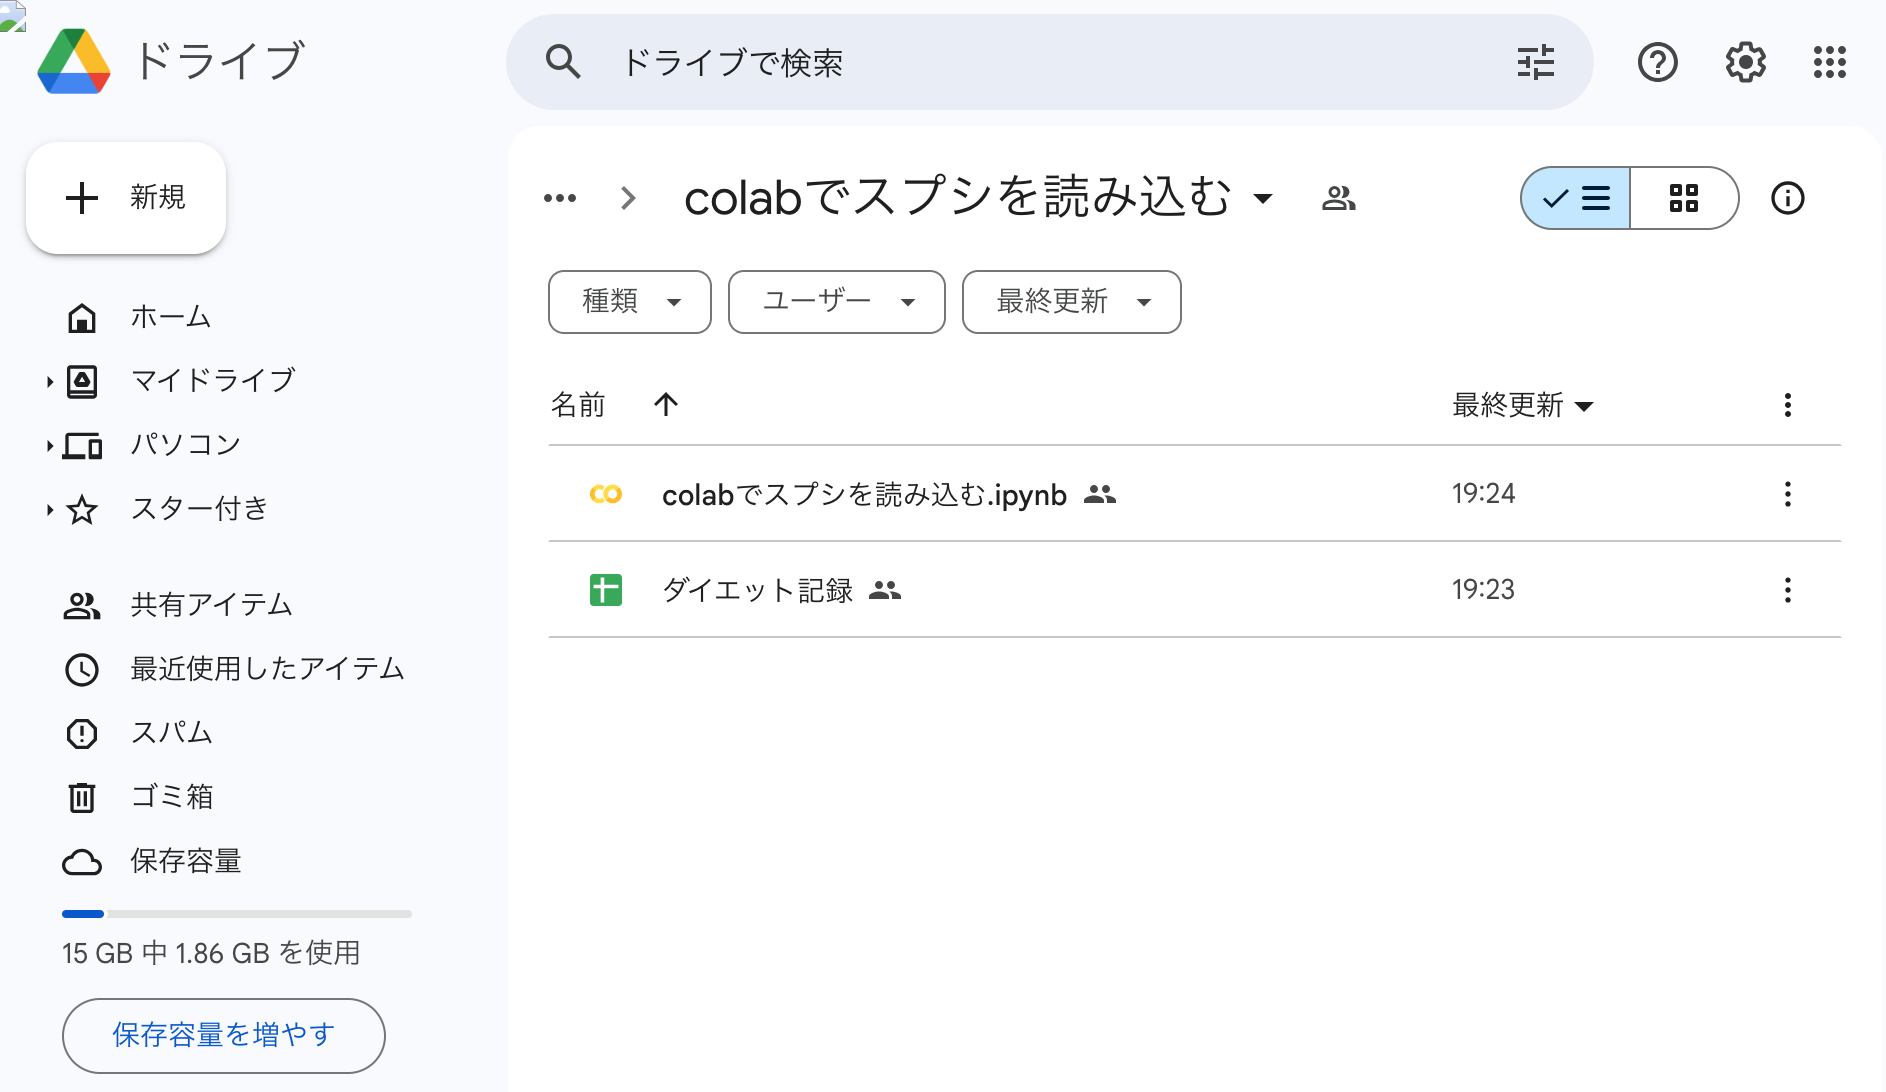Click the share folder people icon next to title
Viewport: 1886px width, 1092px height.
pos(1340,198)
